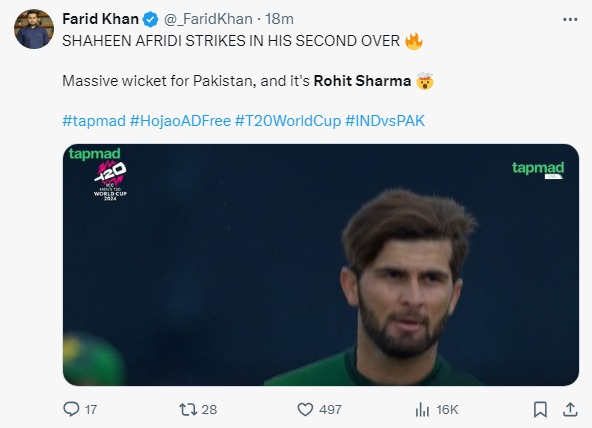Open the share upload icon
The width and height of the screenshot is (592, 428).
coord(570,409)
